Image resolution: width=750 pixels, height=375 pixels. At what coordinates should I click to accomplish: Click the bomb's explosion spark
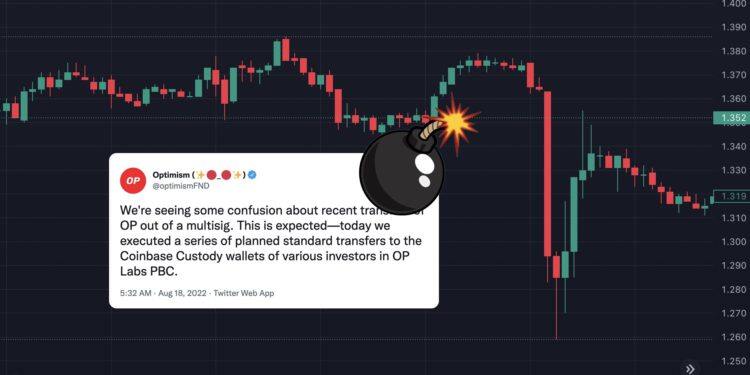(454, 123)
